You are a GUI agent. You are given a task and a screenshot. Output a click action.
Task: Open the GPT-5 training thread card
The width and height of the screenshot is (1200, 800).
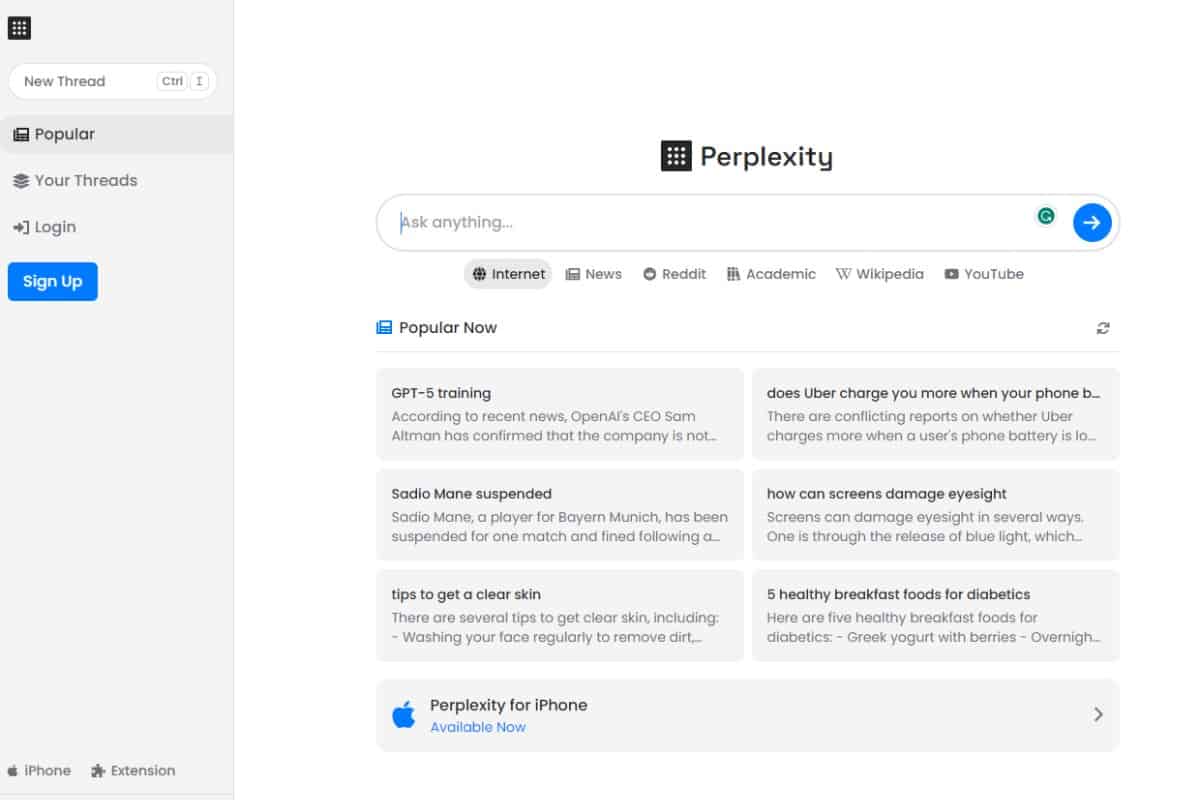(560, 414)
